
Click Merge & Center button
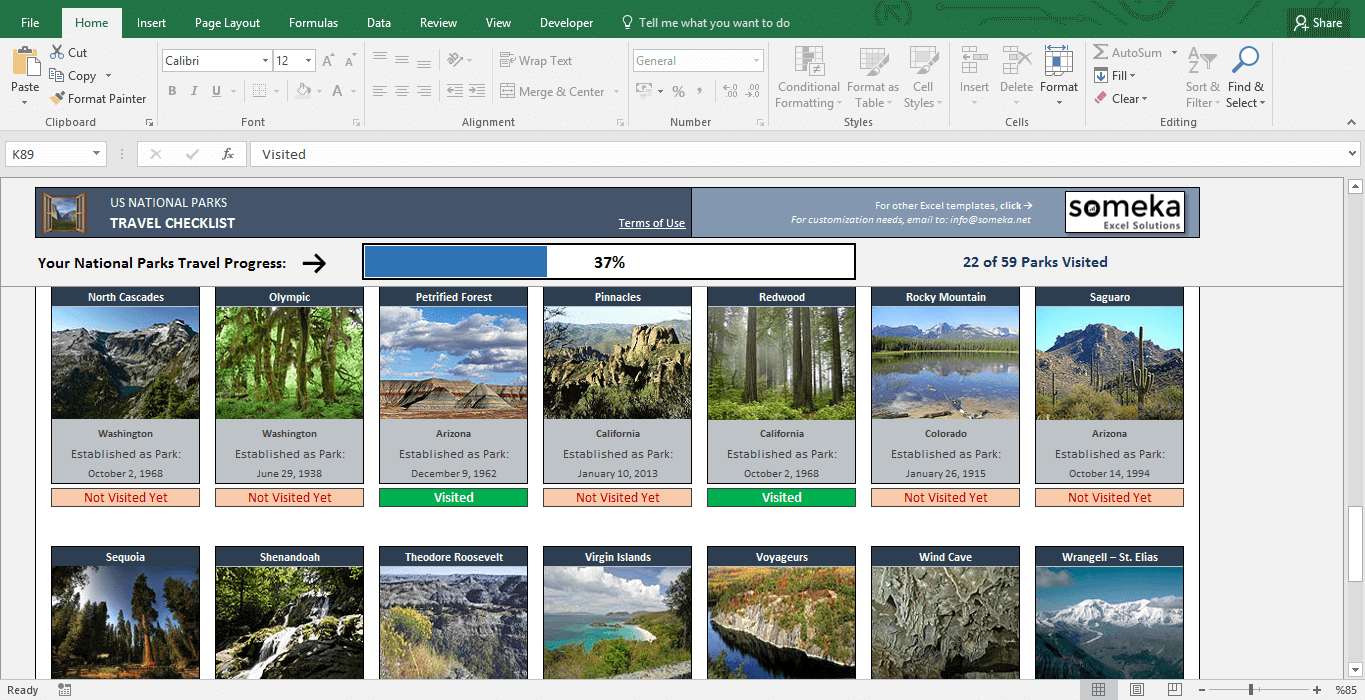[553, 92]
